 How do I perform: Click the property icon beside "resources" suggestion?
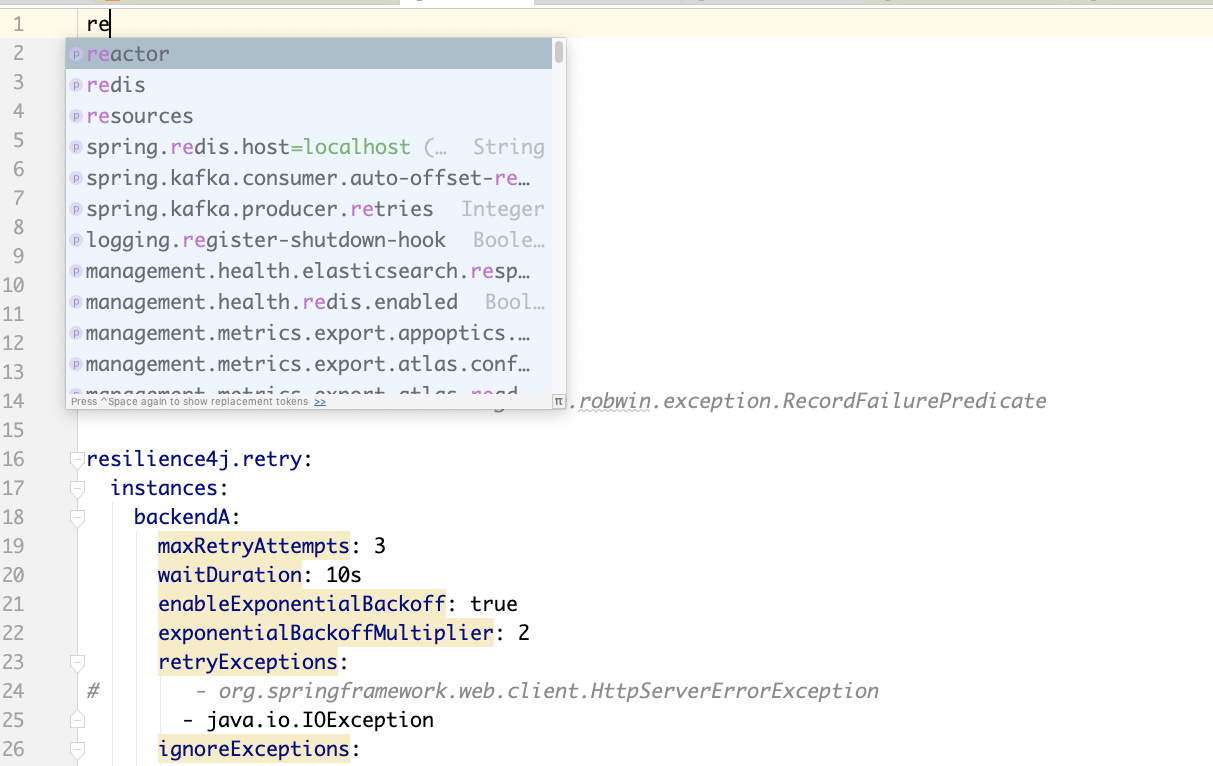pos(76,115)
